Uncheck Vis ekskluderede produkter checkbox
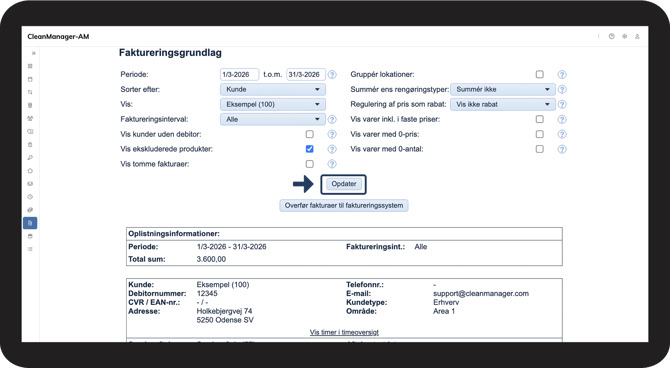This screenshot has height=368, width=670. pos(310,149)
